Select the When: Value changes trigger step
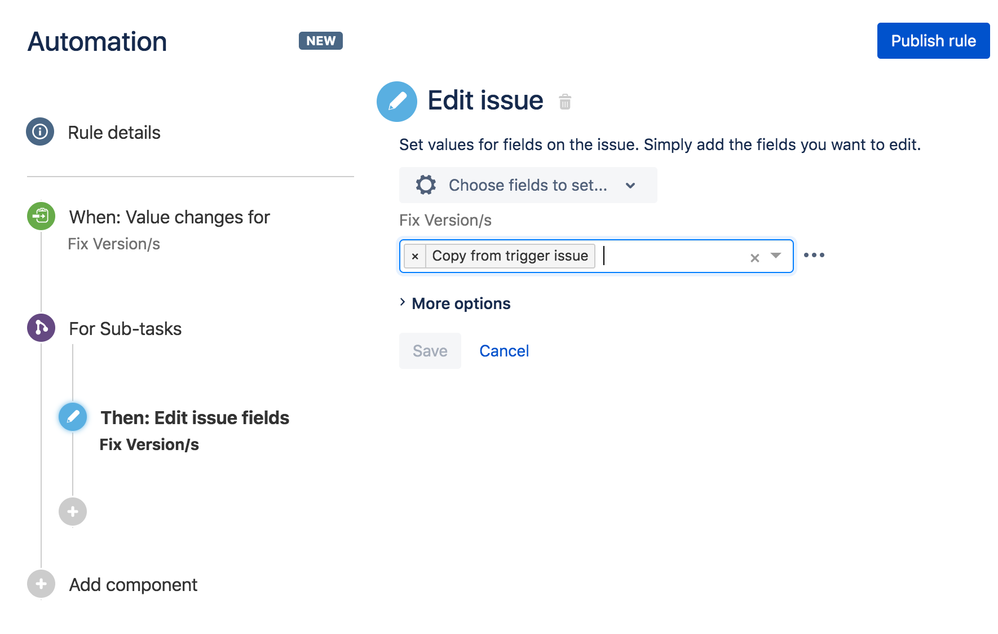Image resolution: width=998 pixels, height=634 pixels. 168,217
